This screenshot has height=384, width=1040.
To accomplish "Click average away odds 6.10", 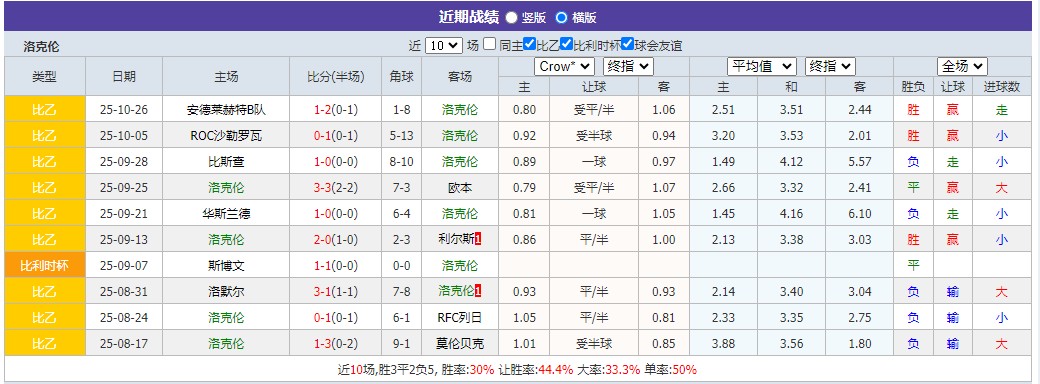I will click(x=860, y=214).
